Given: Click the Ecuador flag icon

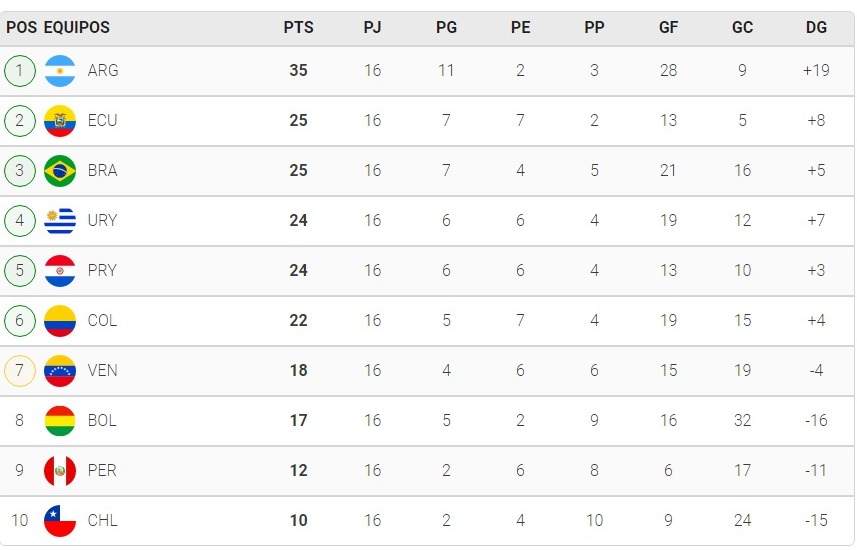Looking at the screenshot, I should coord(60,121).
